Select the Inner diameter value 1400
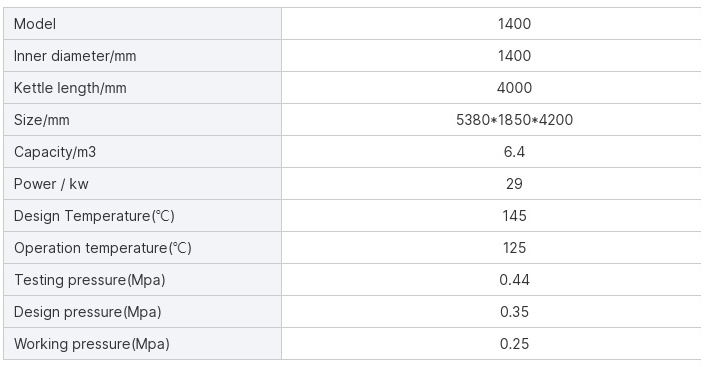This screenshot has width=707, height=367. tap(514, 56)
